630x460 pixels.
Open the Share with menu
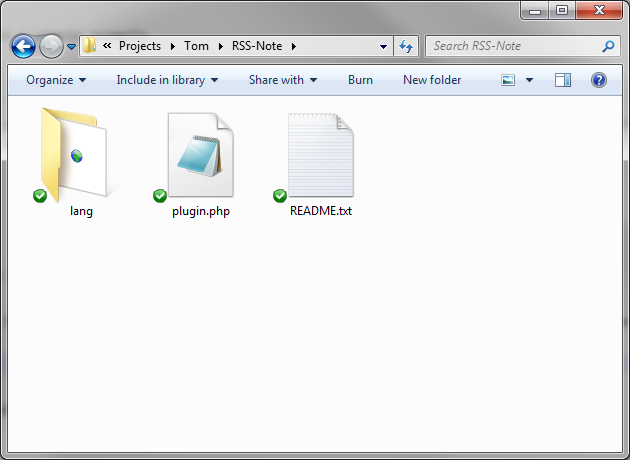pyautogui.click(x=283, y=80)
